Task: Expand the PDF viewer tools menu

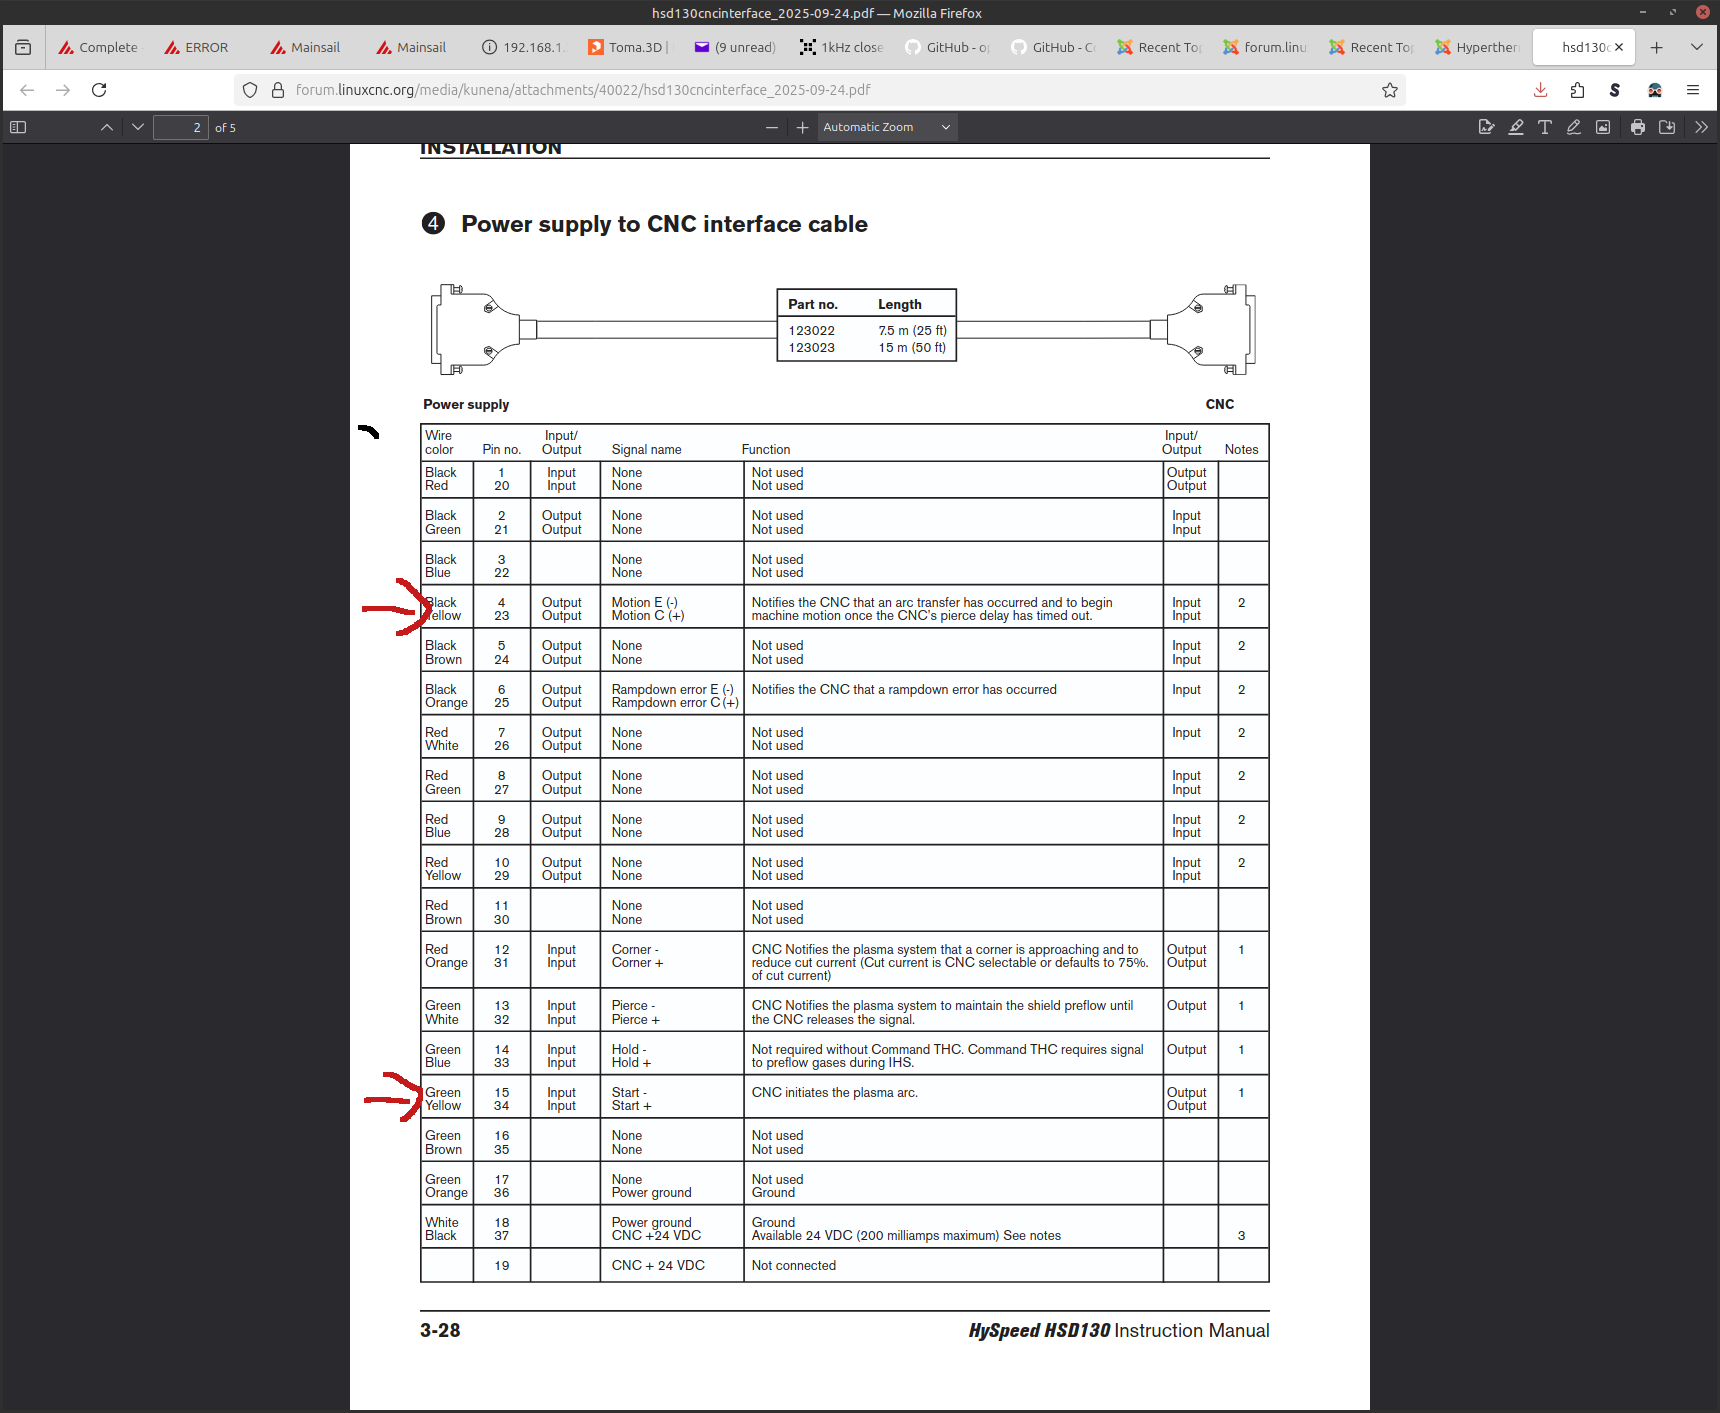Action: [1701, 127]
